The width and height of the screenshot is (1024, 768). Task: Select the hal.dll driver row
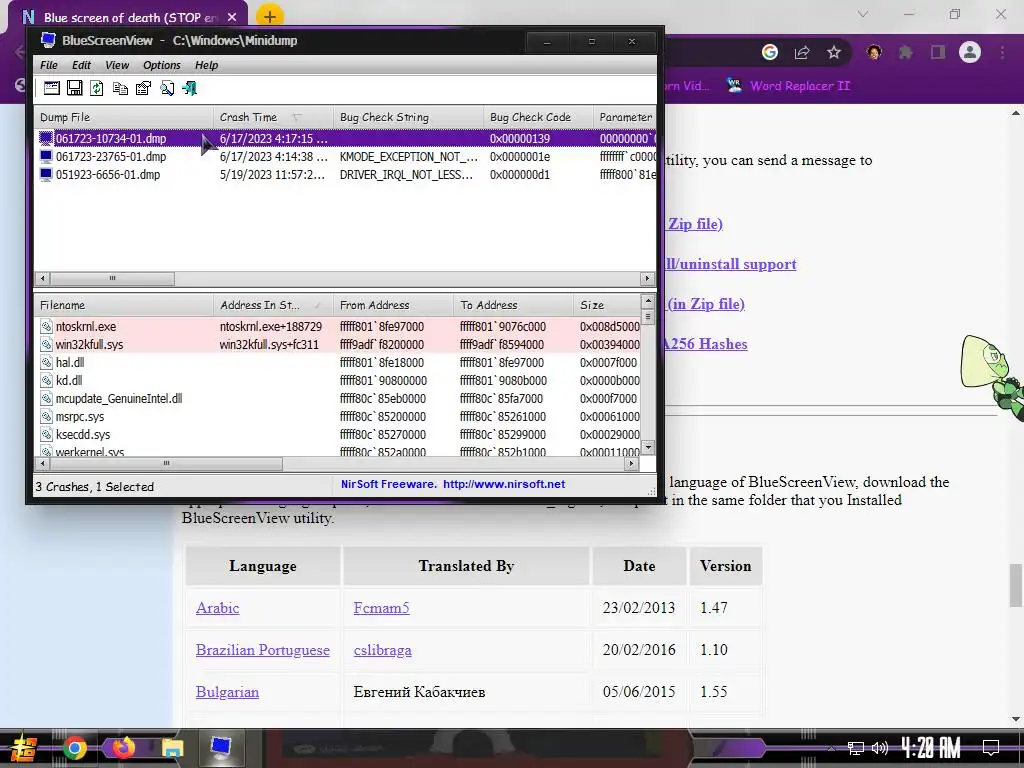pyautogui.click(x=338, y=362)
